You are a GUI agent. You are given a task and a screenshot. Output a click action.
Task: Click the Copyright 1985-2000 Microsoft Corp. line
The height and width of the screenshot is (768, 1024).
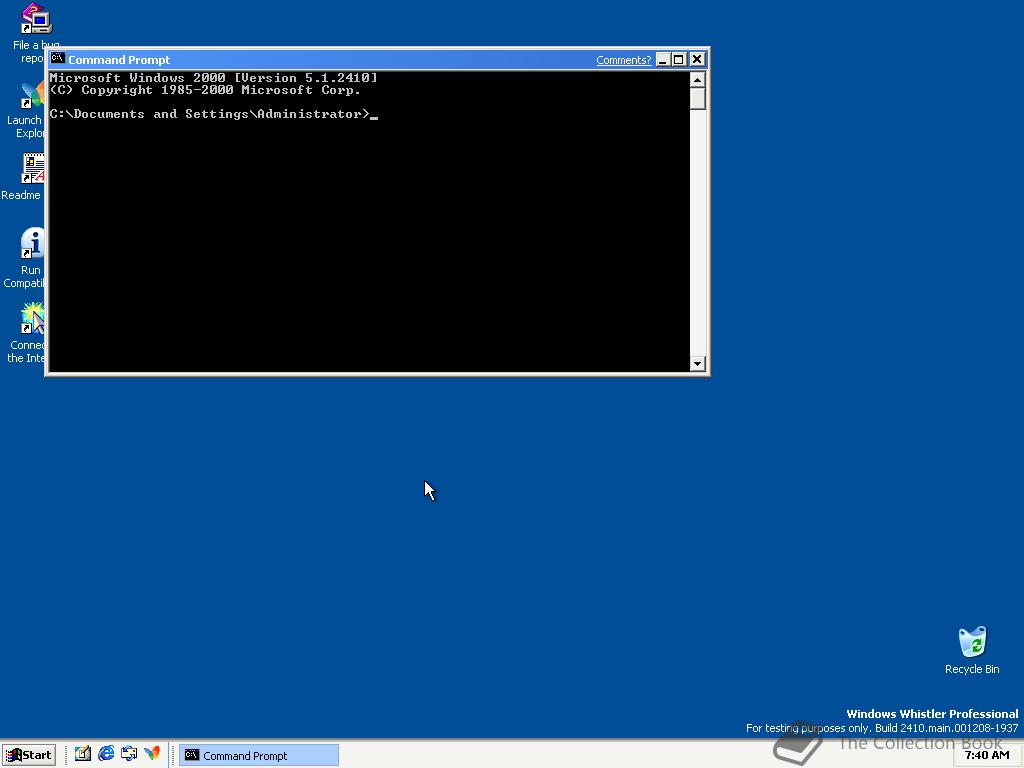click(x=205, y=90)
